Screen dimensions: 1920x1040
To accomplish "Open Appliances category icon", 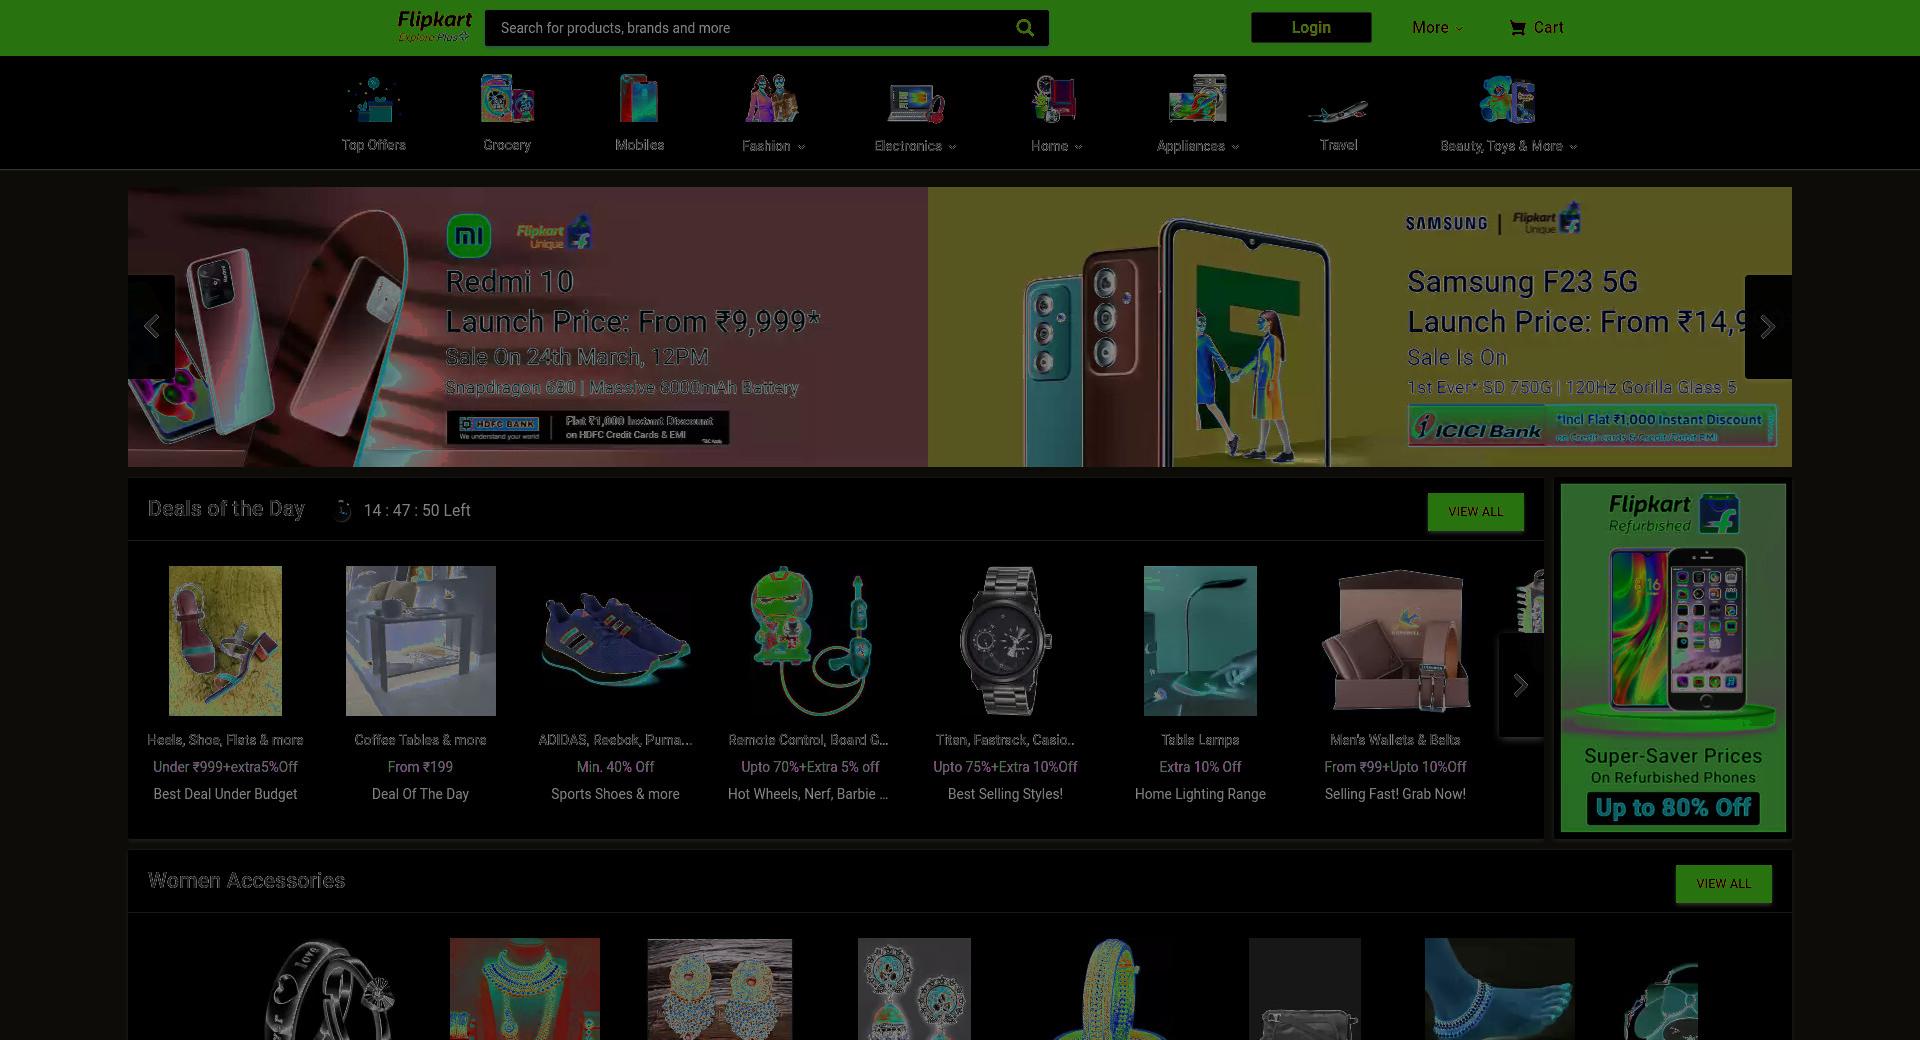I will point(1198,100).
